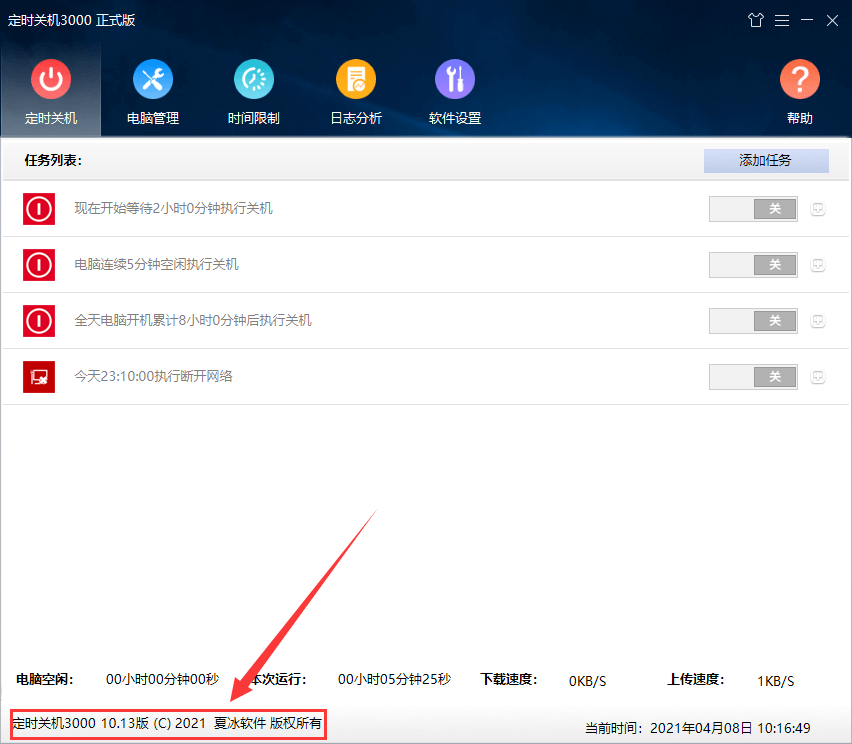Select task text 现在开始等待2小时0分钟执行关机
852x744 pixels.
tap(173, 209)
